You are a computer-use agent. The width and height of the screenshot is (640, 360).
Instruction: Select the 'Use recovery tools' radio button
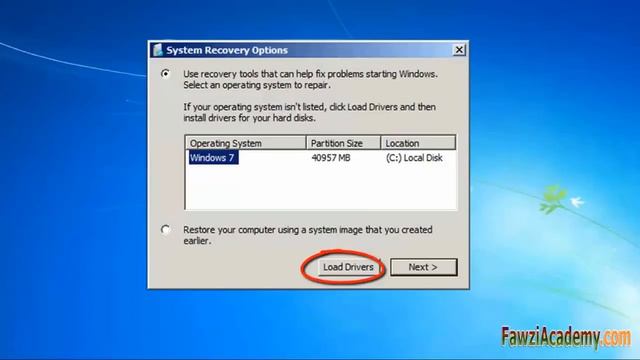[165, 74]
